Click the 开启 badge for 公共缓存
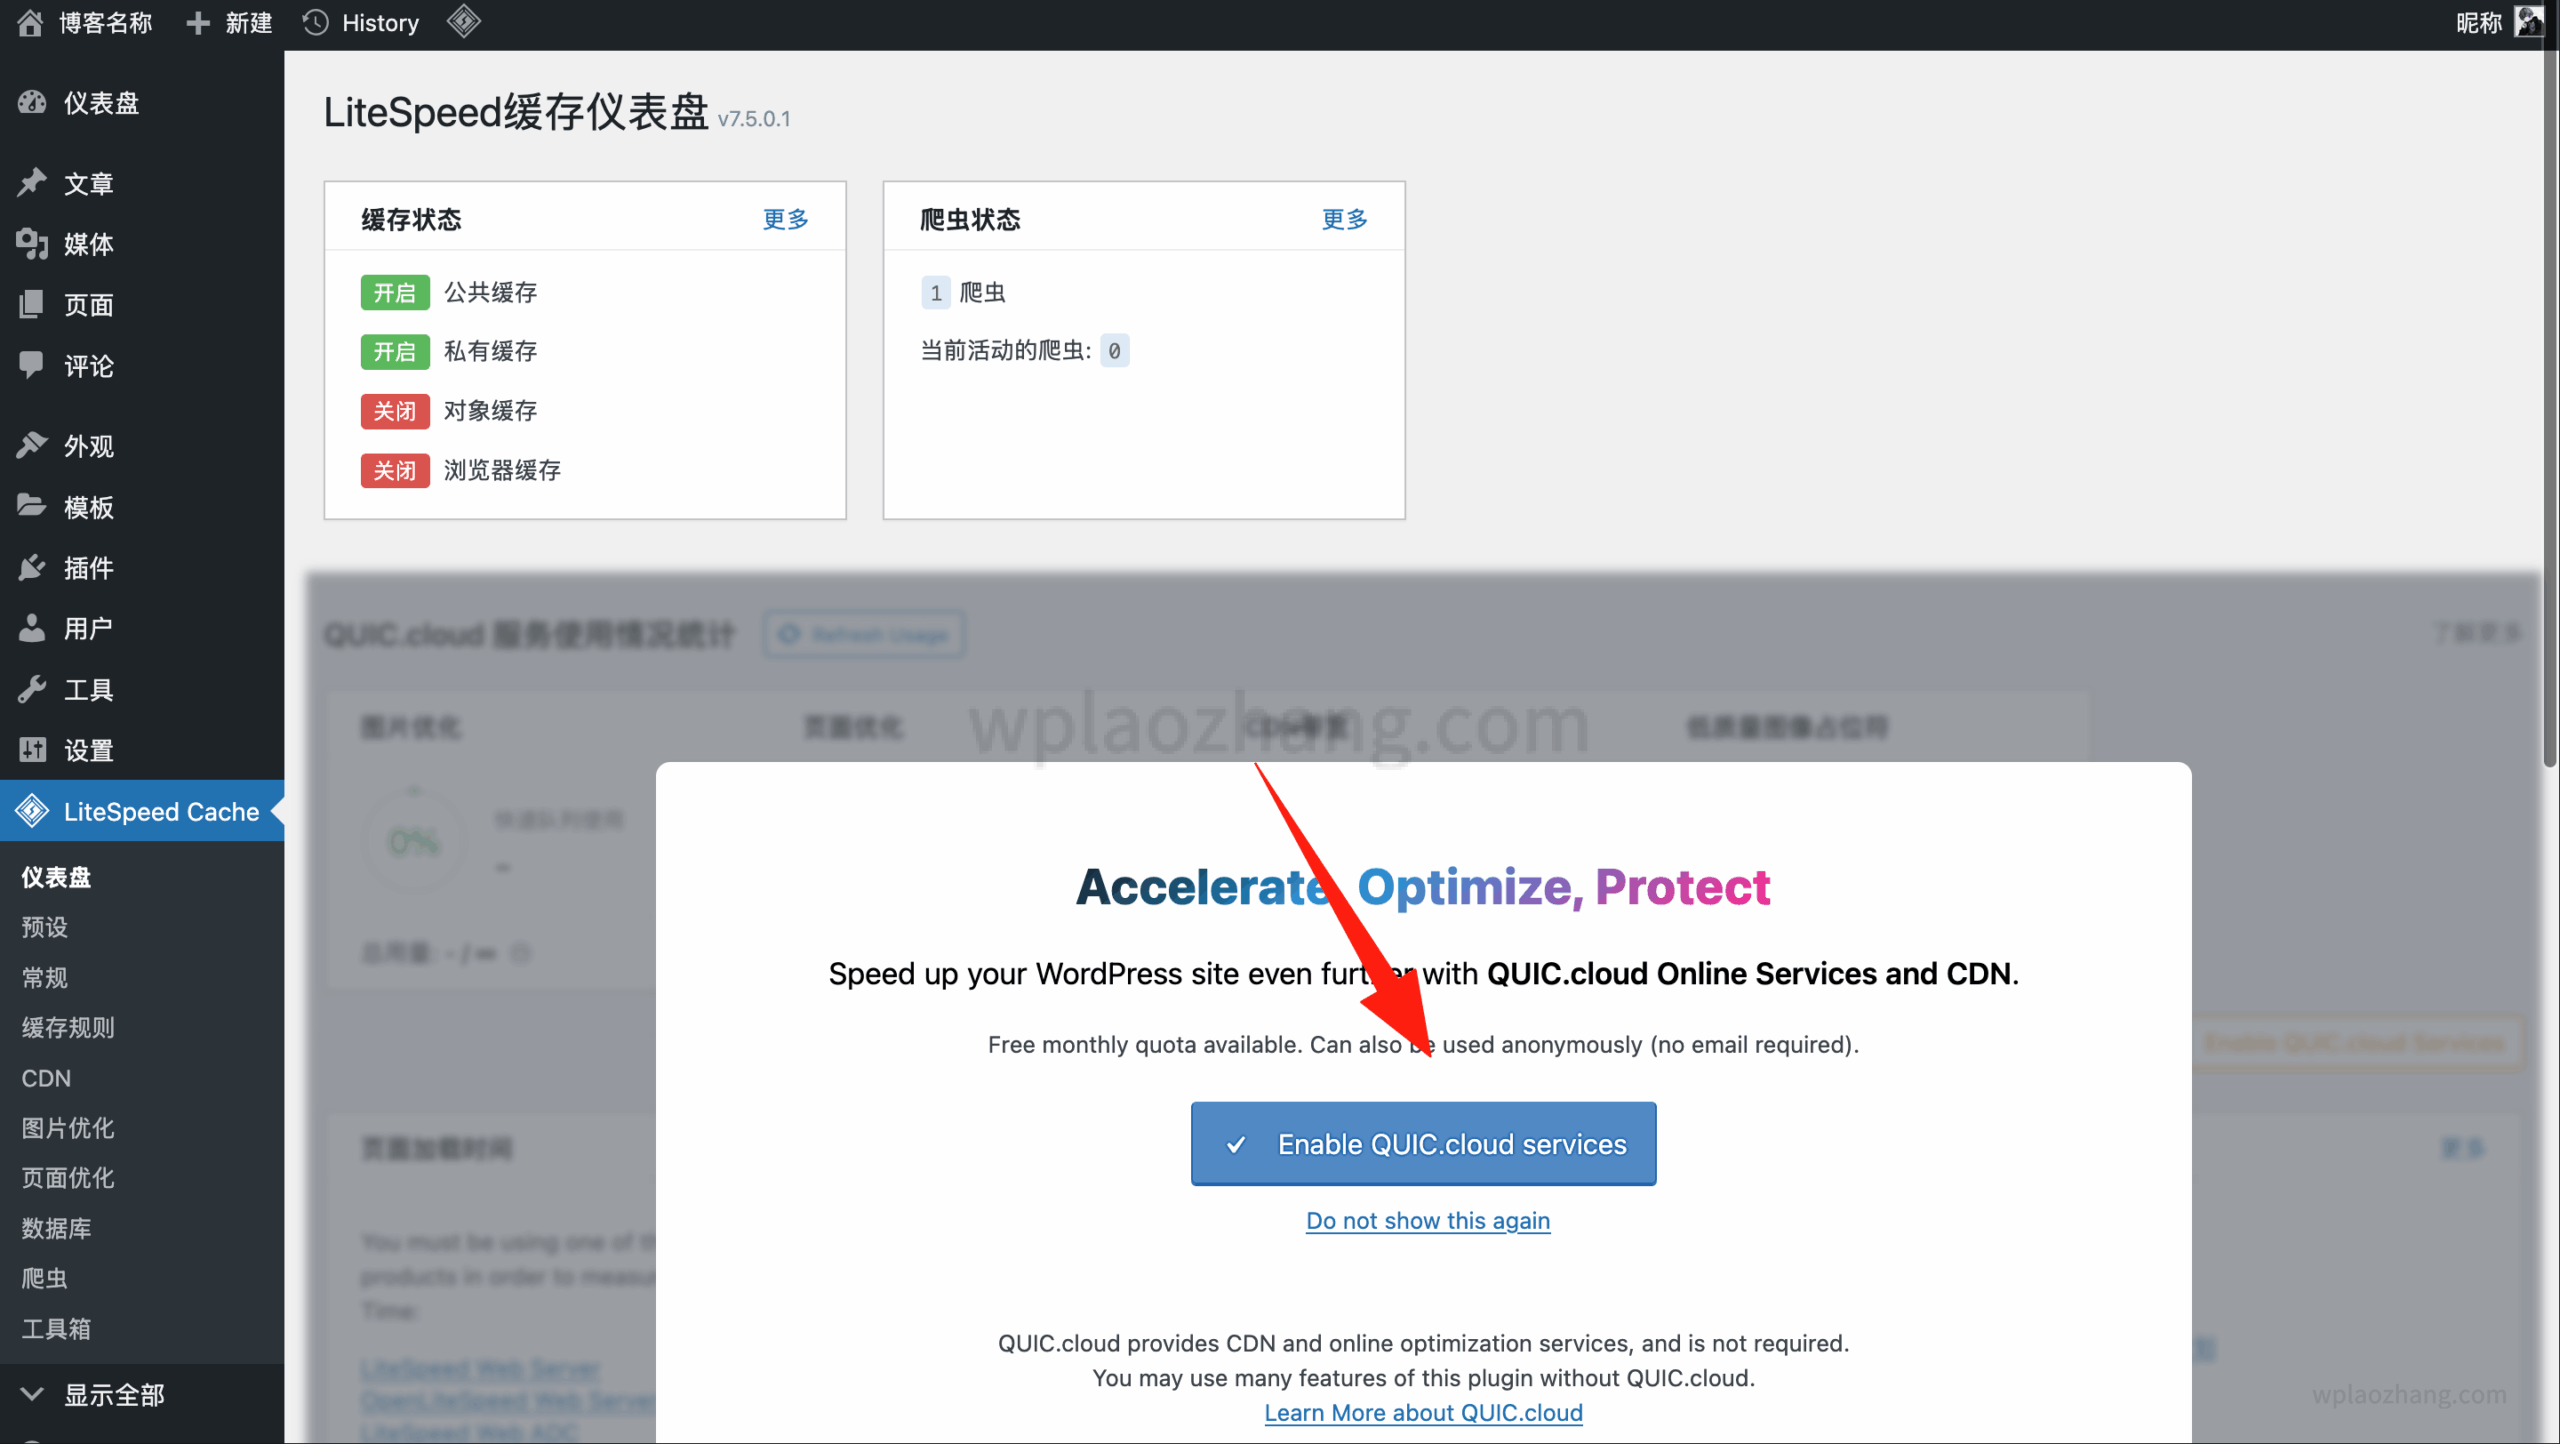This screenshot has height=1444, width=2560. [x=395, y=292]
